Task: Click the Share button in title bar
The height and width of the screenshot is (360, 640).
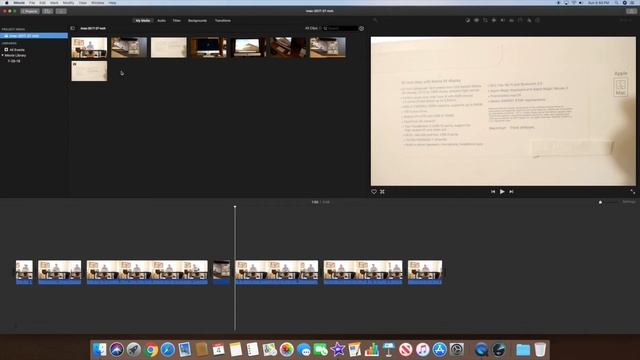Action: pos(631,11)
